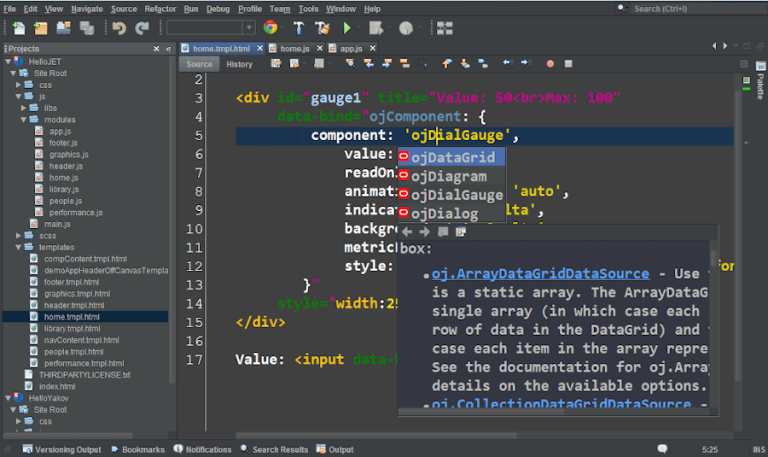This screenshot has height=457, width=768.
Task: Click the back arrow in documentation popup
Action: point(407,232)
